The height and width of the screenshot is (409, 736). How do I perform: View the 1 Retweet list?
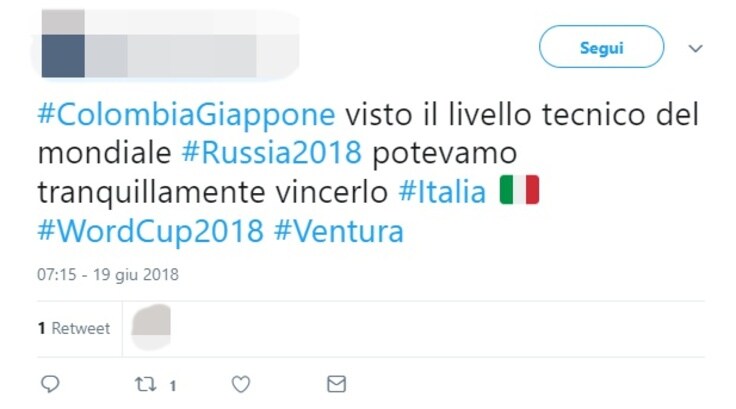(x=74, y=328)
